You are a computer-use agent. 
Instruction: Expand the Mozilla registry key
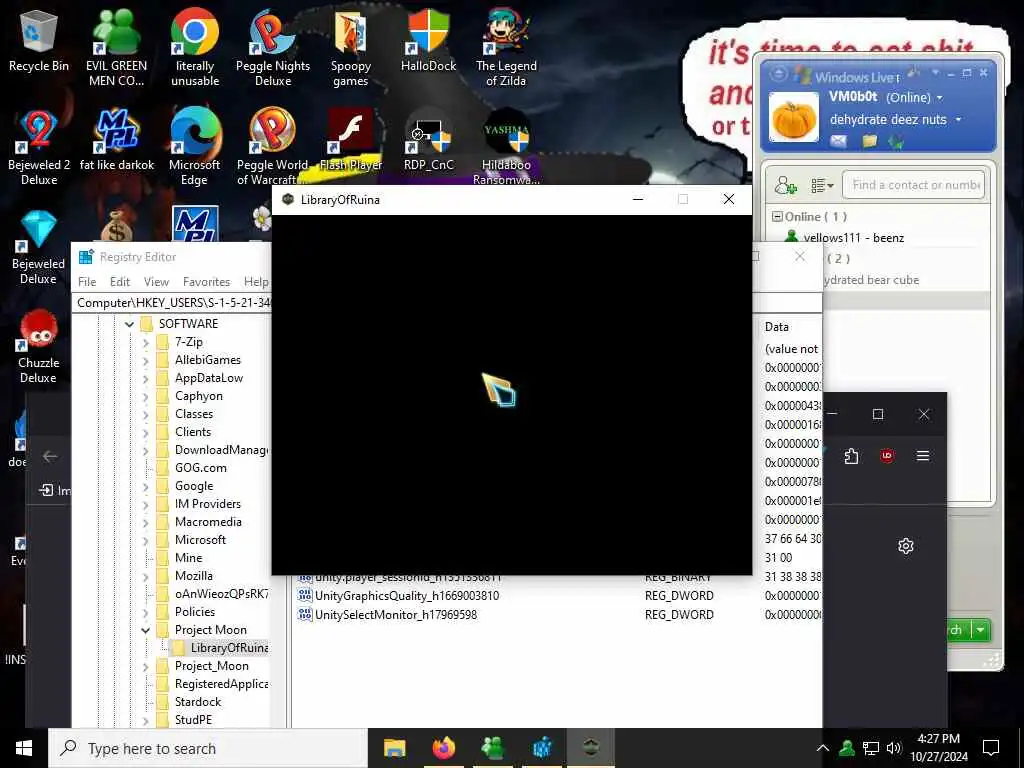pyautogui.click(x=146, y=576)
